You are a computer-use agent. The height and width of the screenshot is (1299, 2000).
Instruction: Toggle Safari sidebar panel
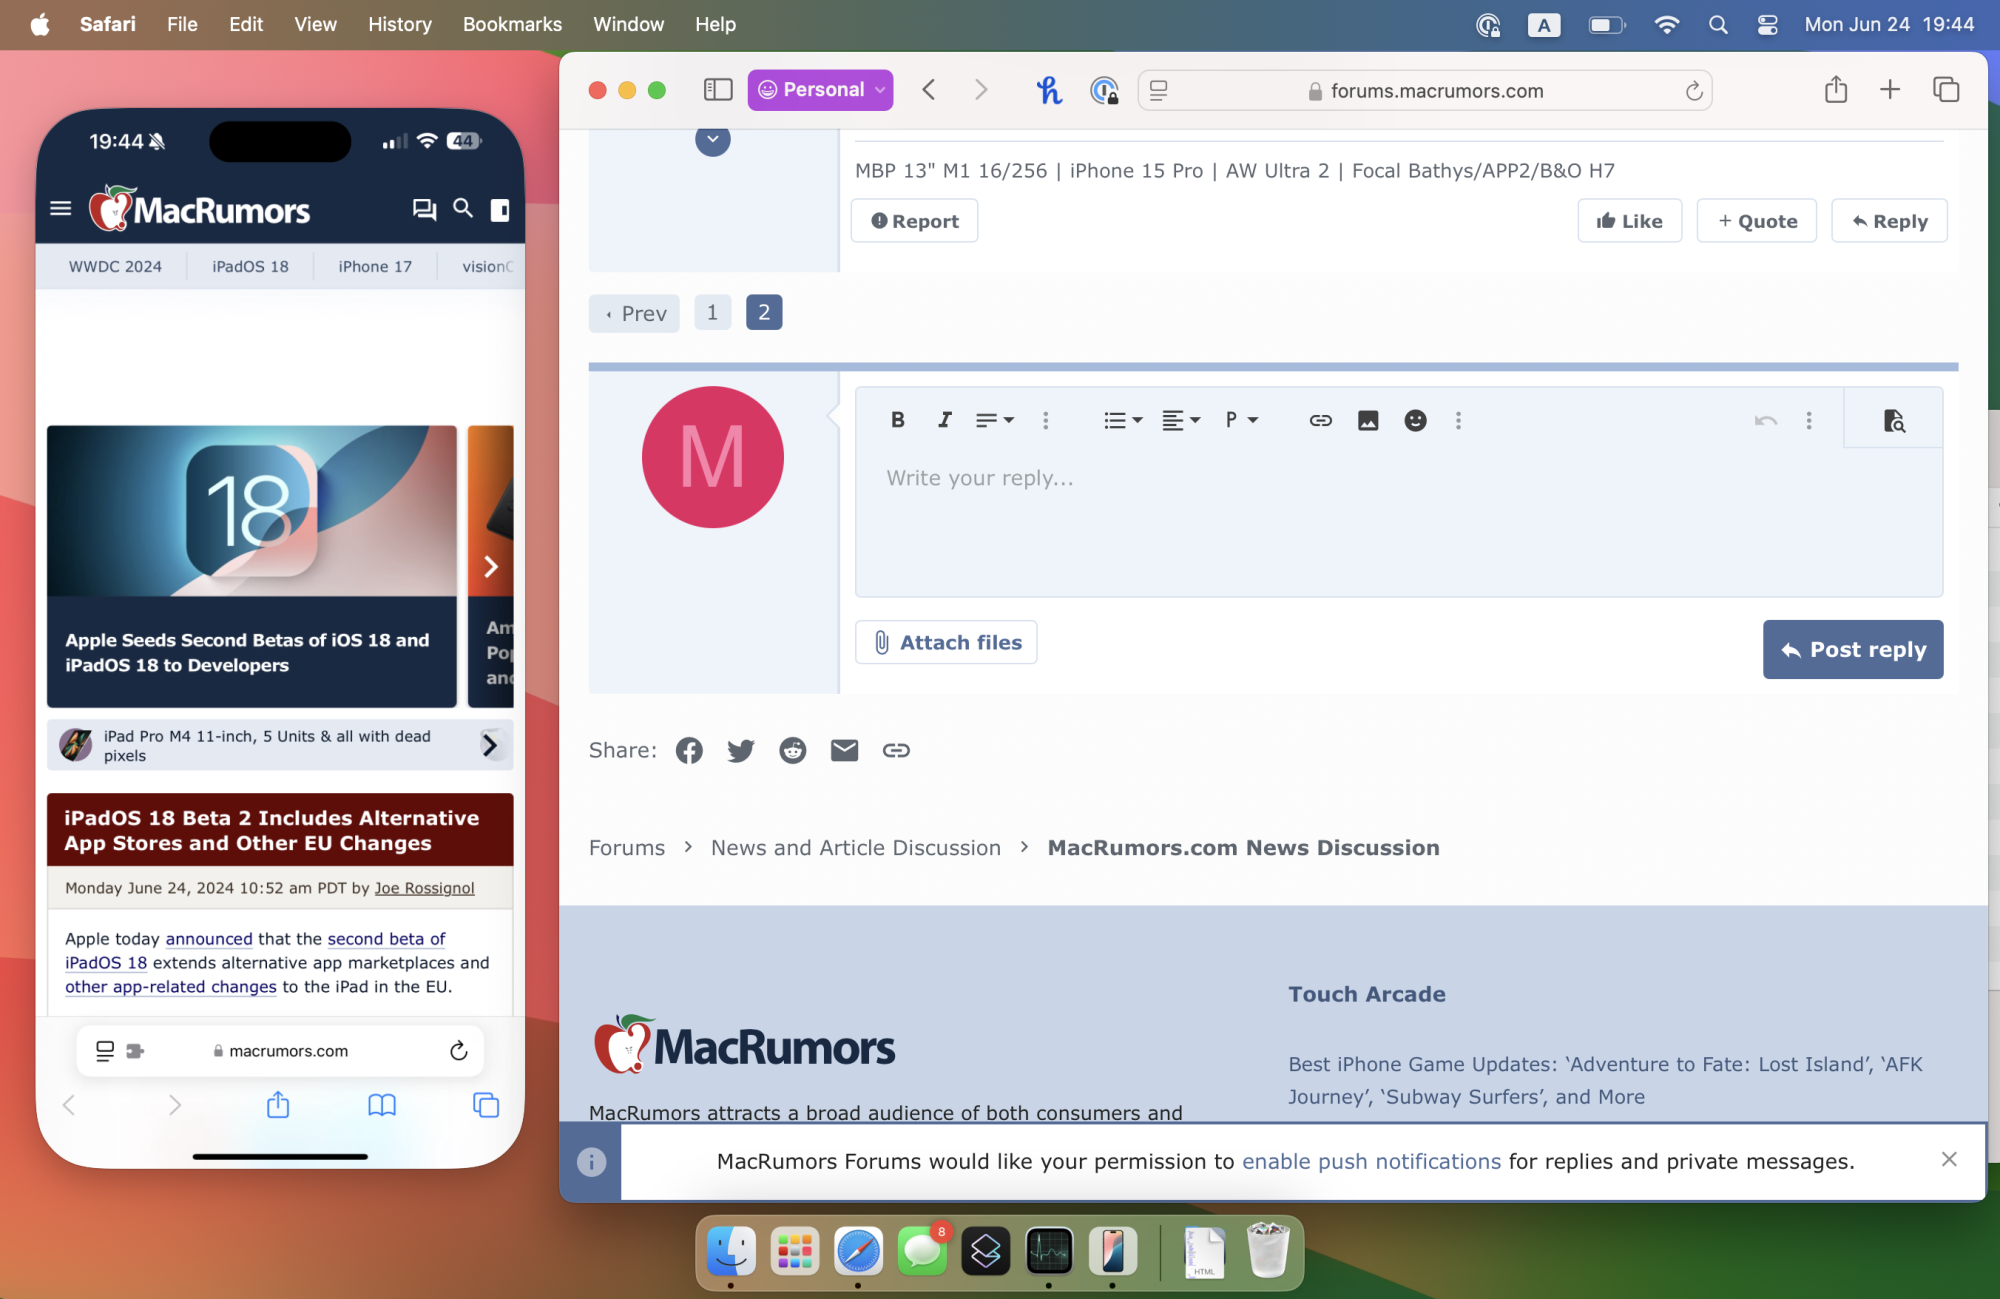718,90
